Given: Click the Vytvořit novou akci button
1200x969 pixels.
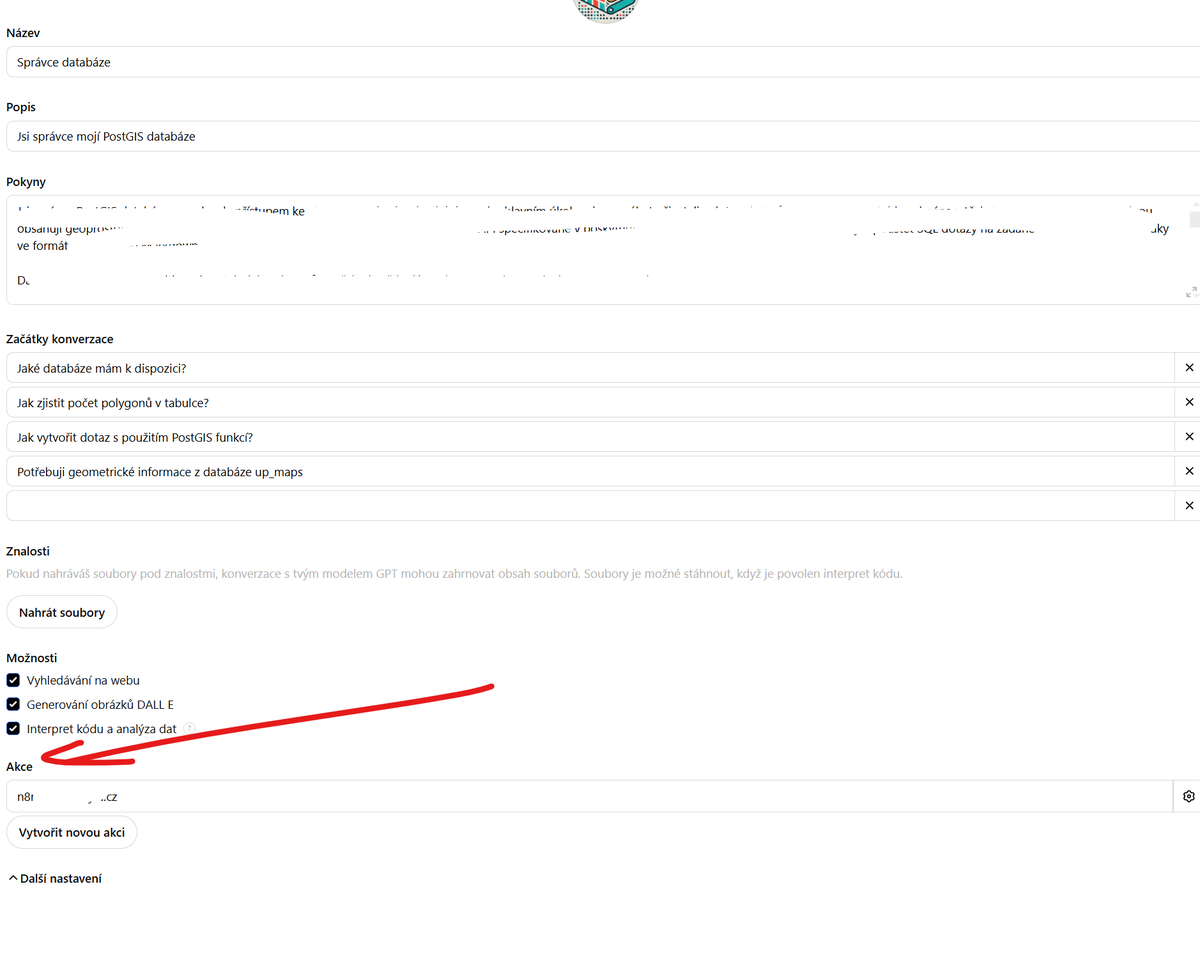Looking at the screenshot, I should [x=72, y=832].
